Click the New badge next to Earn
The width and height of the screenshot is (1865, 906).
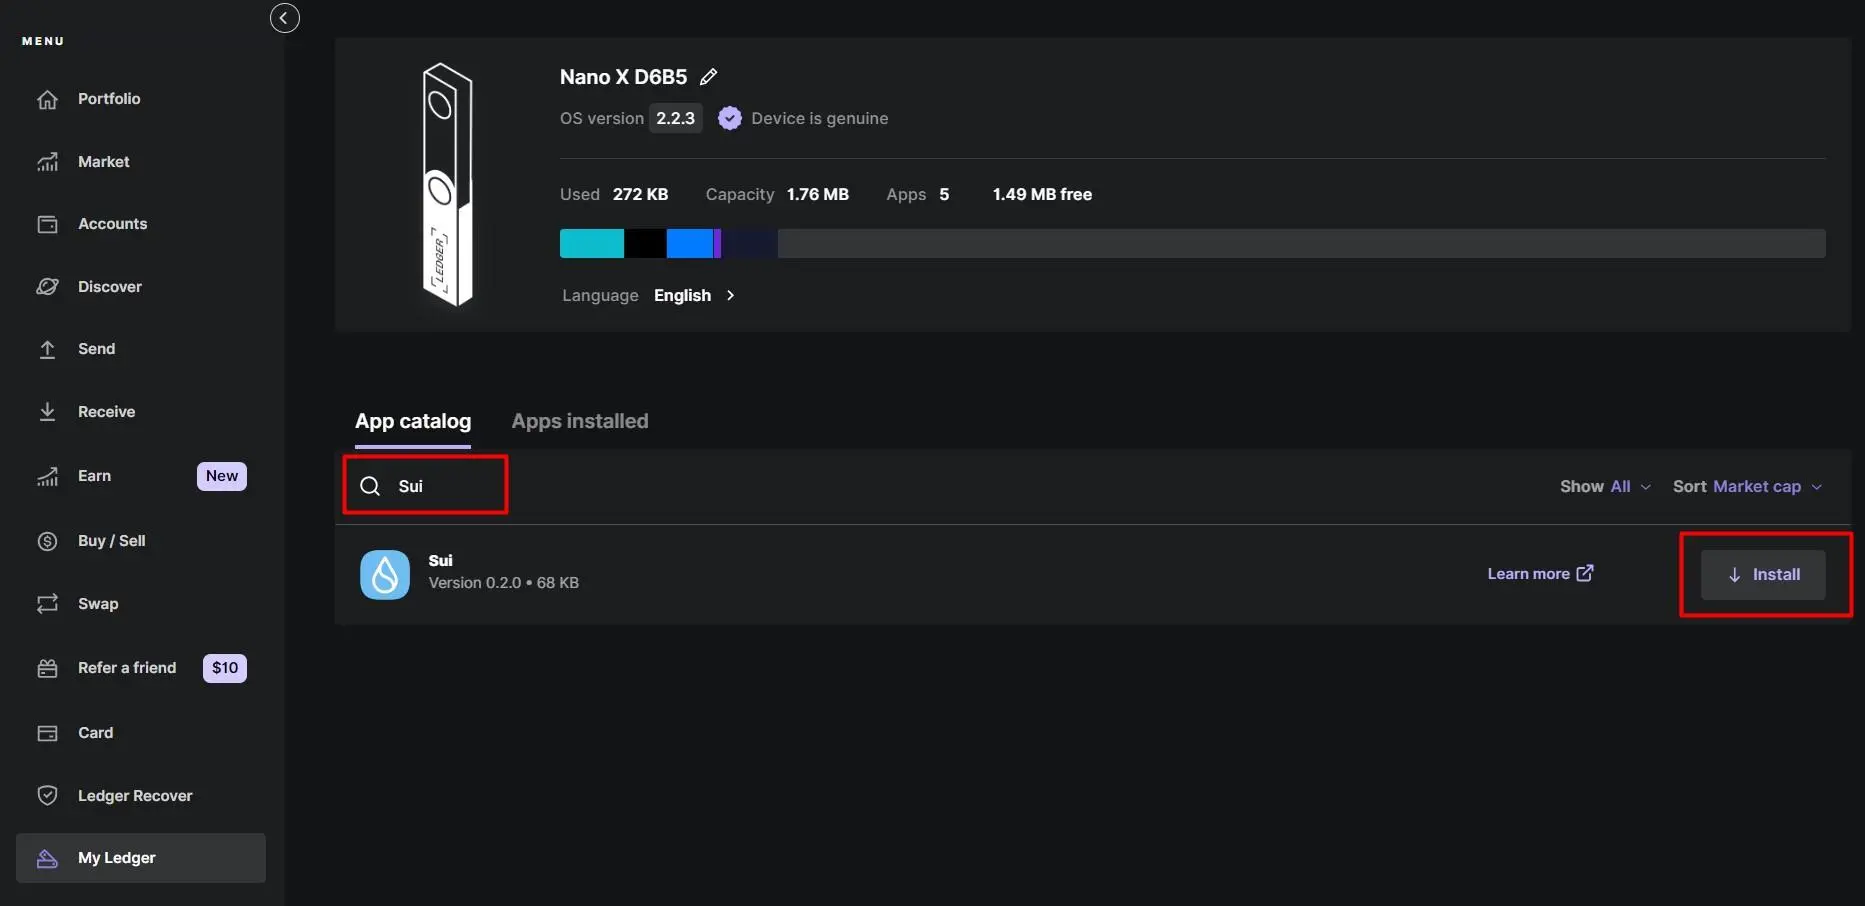[x=222, y=476]
